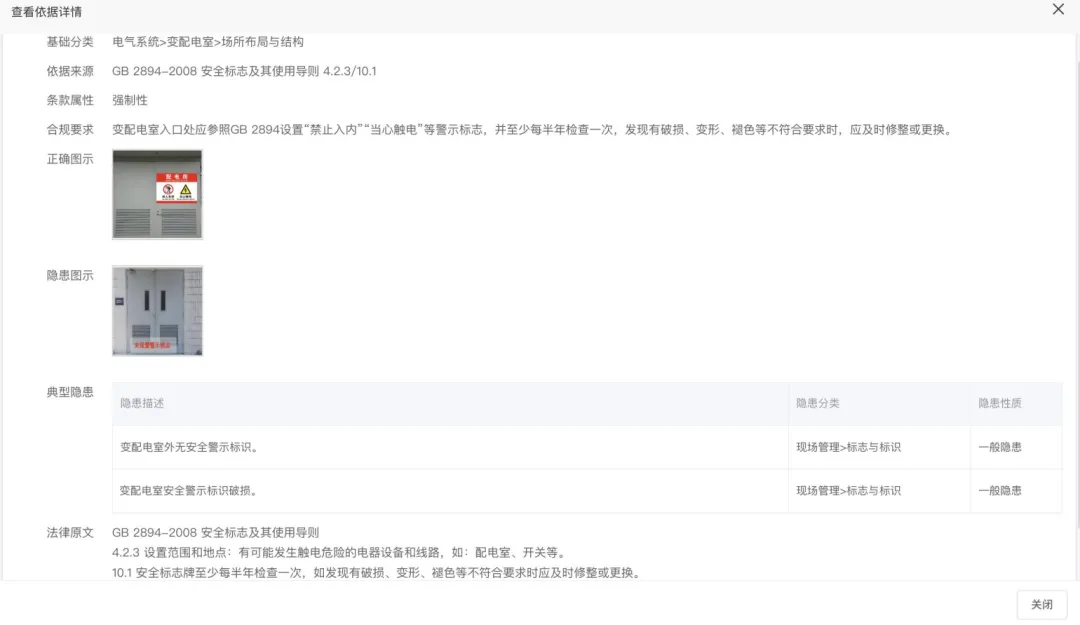1080x625 pixels.
Task: Click 现场管理>标志与标识 in the first hazard row
Action: pos(848,448)
